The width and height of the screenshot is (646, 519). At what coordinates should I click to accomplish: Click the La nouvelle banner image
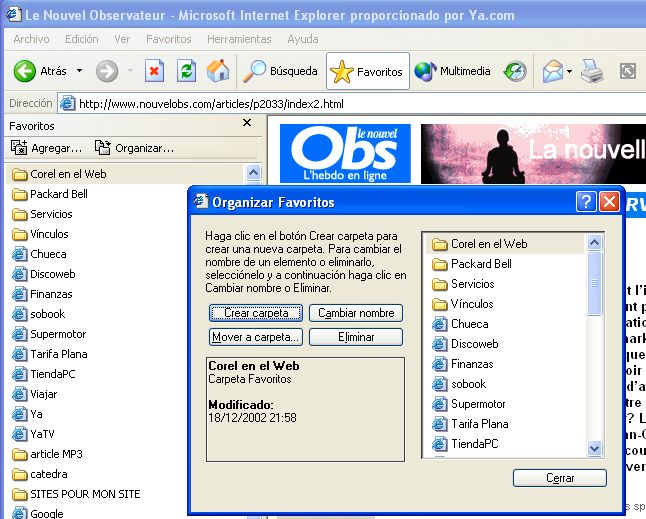click(x=533, y=153)
